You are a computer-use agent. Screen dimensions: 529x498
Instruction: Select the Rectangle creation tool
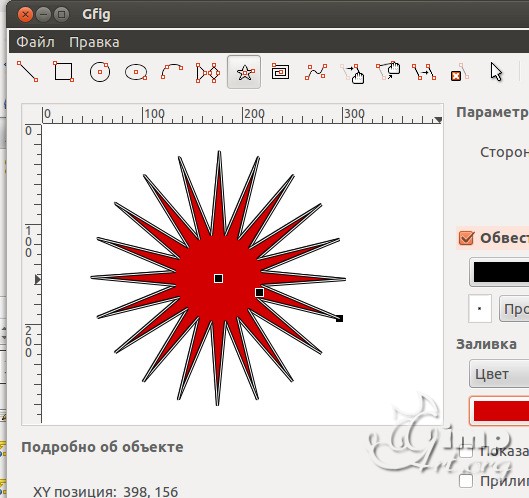pyautogui.click(x=64, y=72)
